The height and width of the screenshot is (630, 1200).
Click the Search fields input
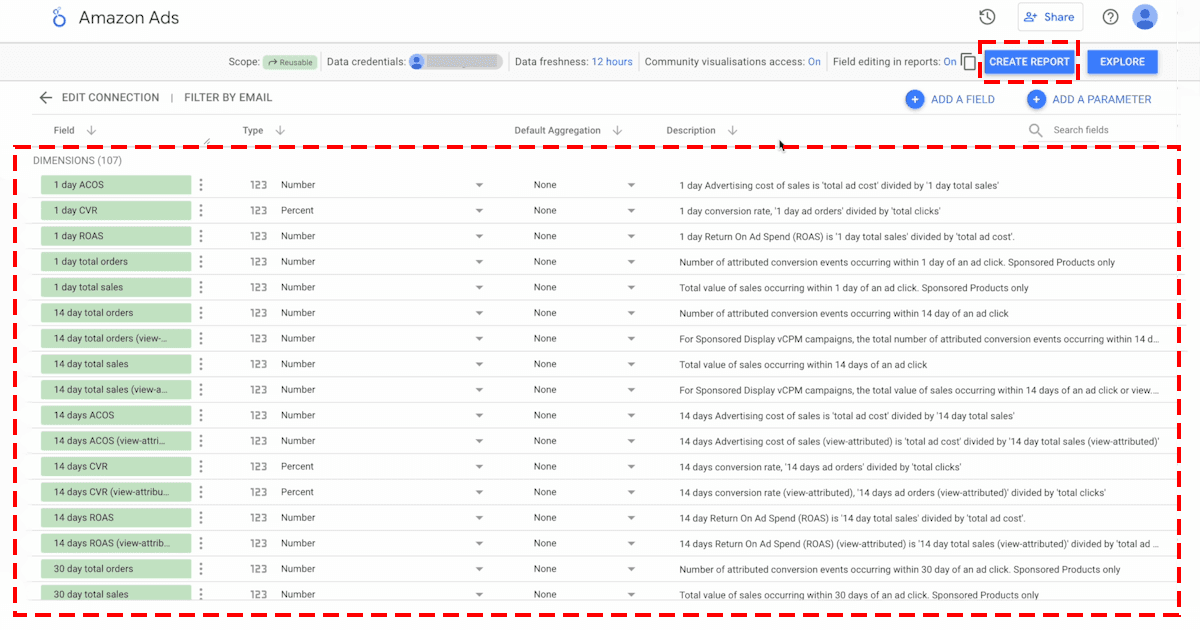point(1100,130)
